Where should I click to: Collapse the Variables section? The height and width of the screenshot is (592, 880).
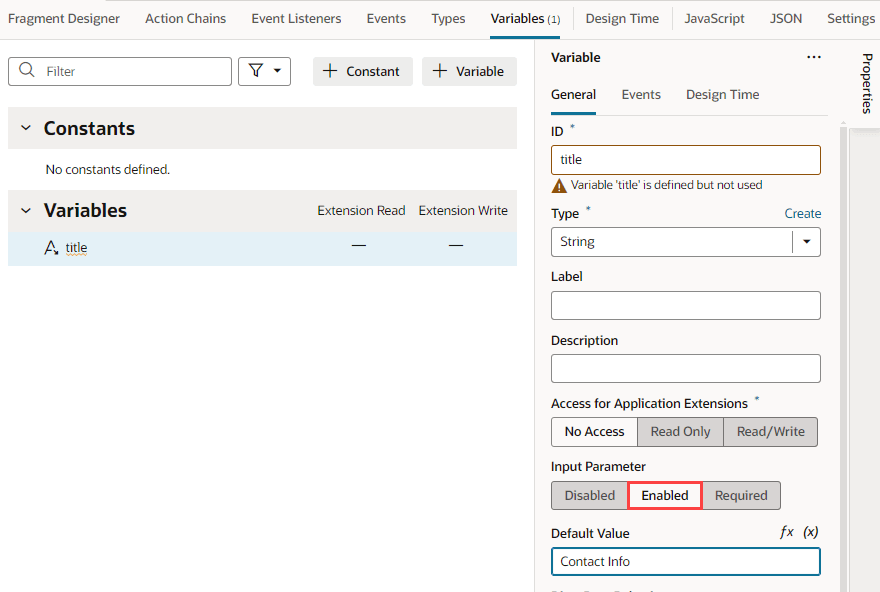(x=25, y=210)
